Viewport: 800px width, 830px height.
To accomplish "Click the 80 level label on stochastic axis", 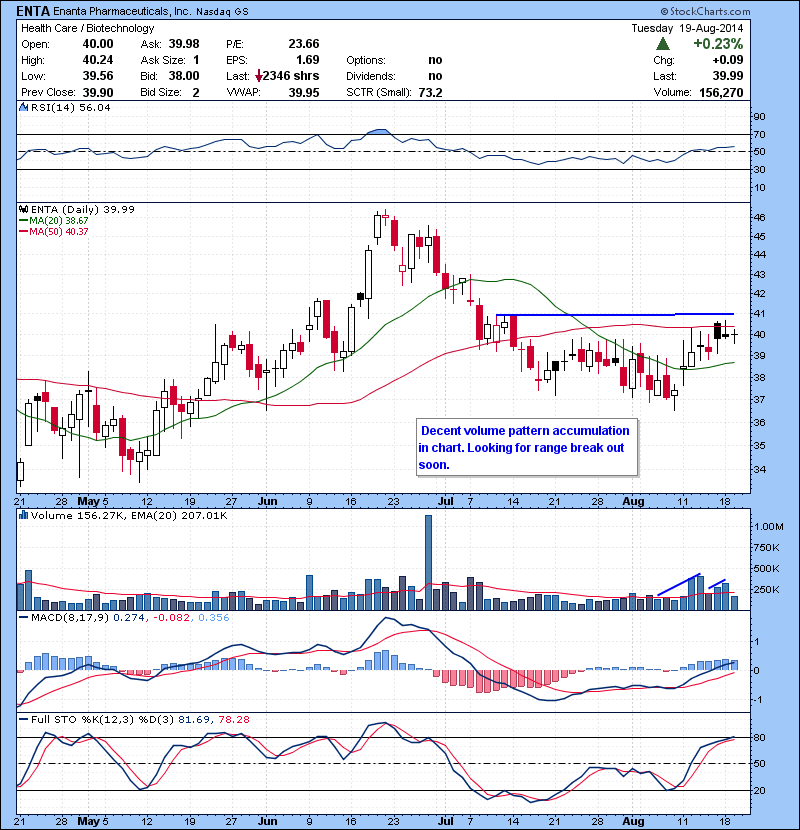I will [759, 737].
